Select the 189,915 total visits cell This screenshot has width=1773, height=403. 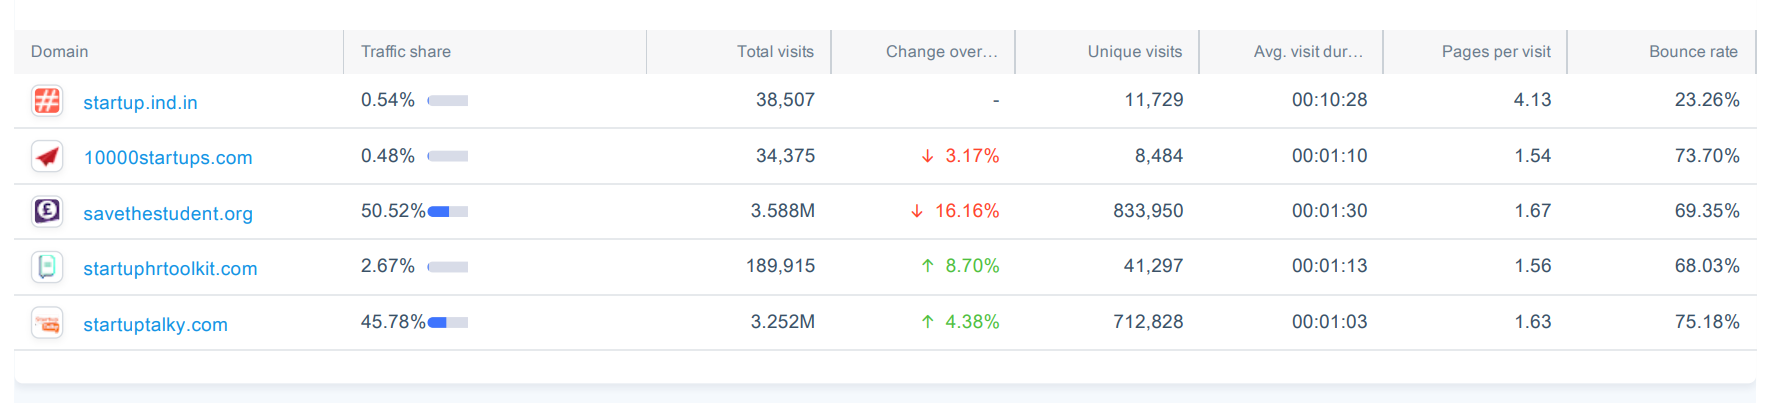780,266
